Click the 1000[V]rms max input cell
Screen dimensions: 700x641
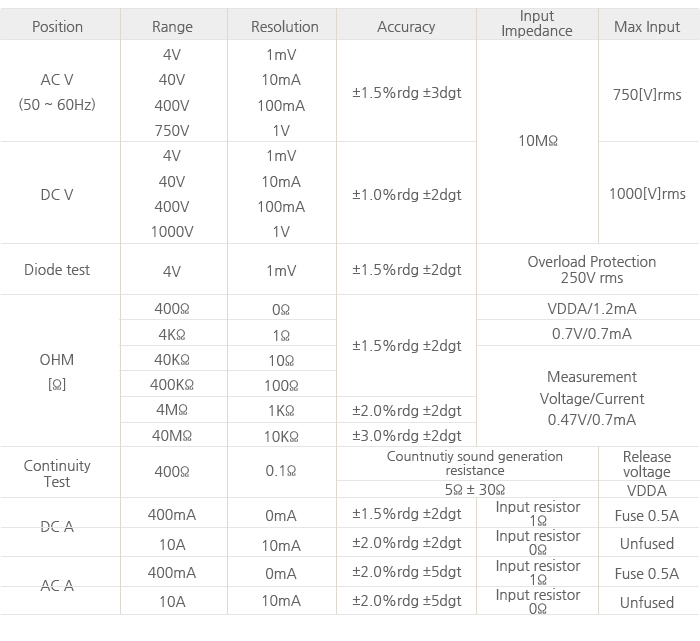[x=646, y=194]
